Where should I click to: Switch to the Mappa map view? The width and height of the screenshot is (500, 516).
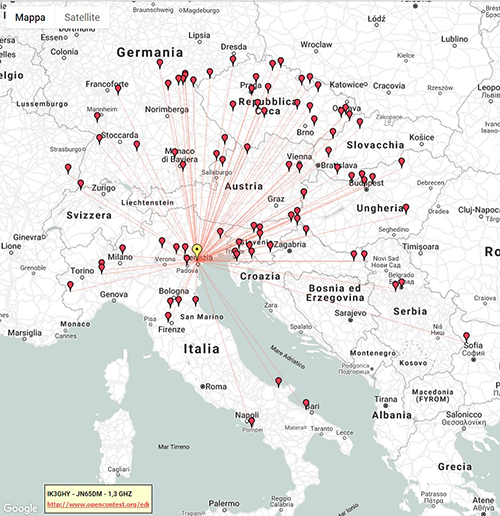(30, 17)
